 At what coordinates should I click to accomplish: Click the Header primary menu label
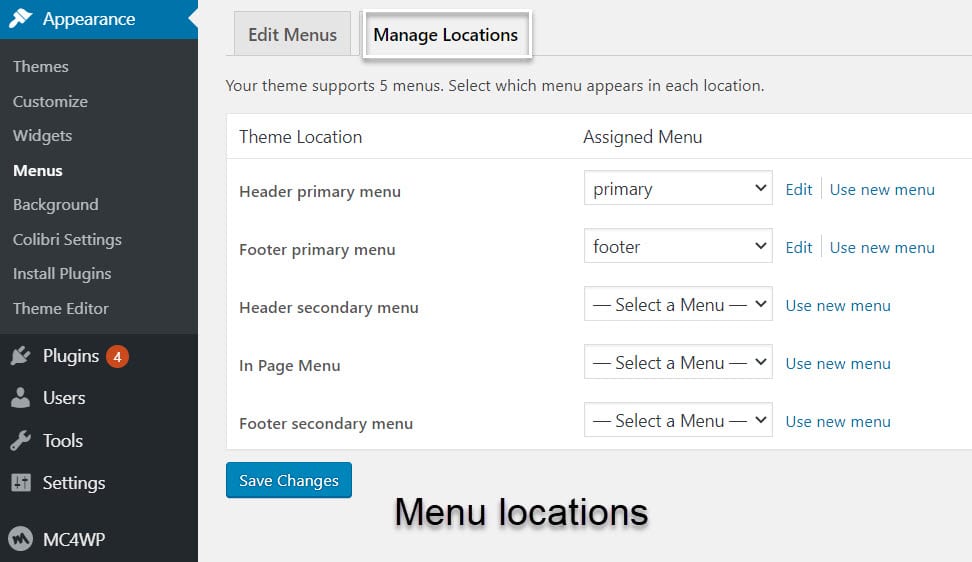click(x=320, y=192)
